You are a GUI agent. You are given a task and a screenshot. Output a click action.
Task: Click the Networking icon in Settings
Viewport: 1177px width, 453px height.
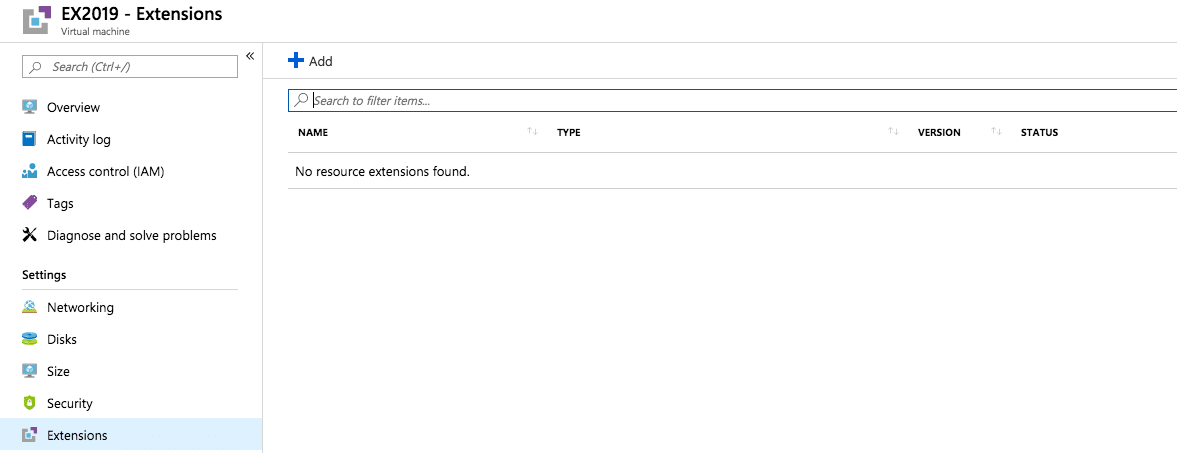(29, 307)
